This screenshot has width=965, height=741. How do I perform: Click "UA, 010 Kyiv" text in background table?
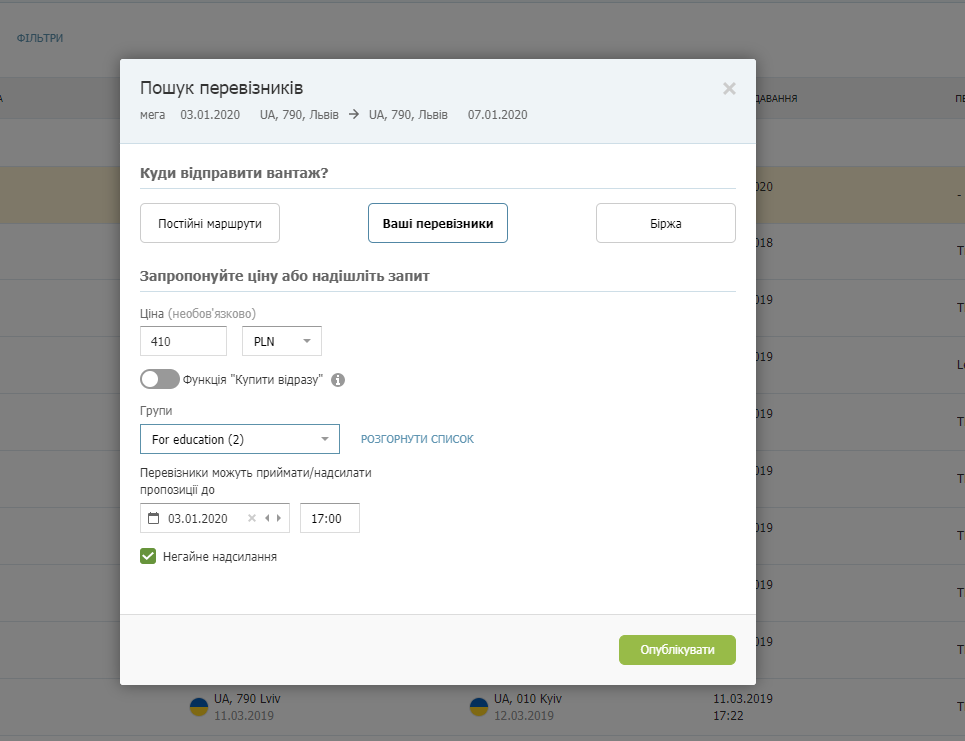(x=527, y=699)
